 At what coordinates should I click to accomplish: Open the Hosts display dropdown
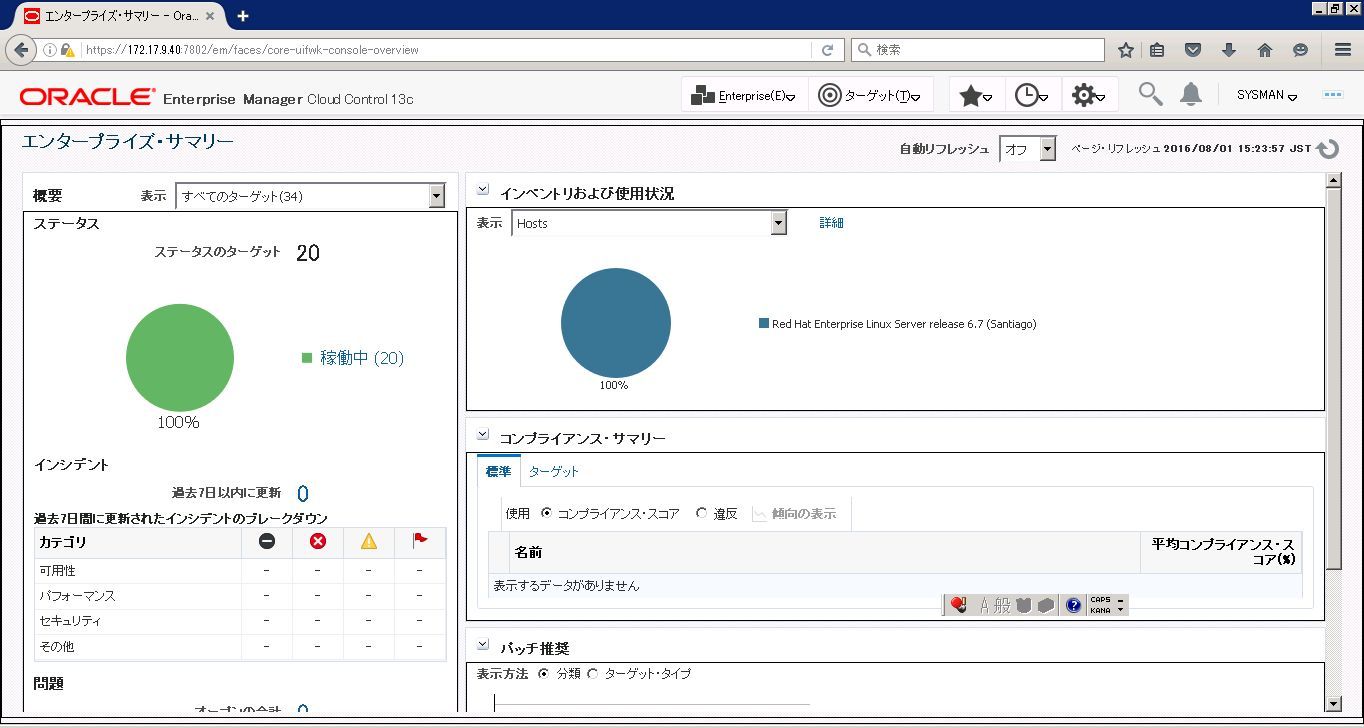pyautogui.click(x=649, y=223)
